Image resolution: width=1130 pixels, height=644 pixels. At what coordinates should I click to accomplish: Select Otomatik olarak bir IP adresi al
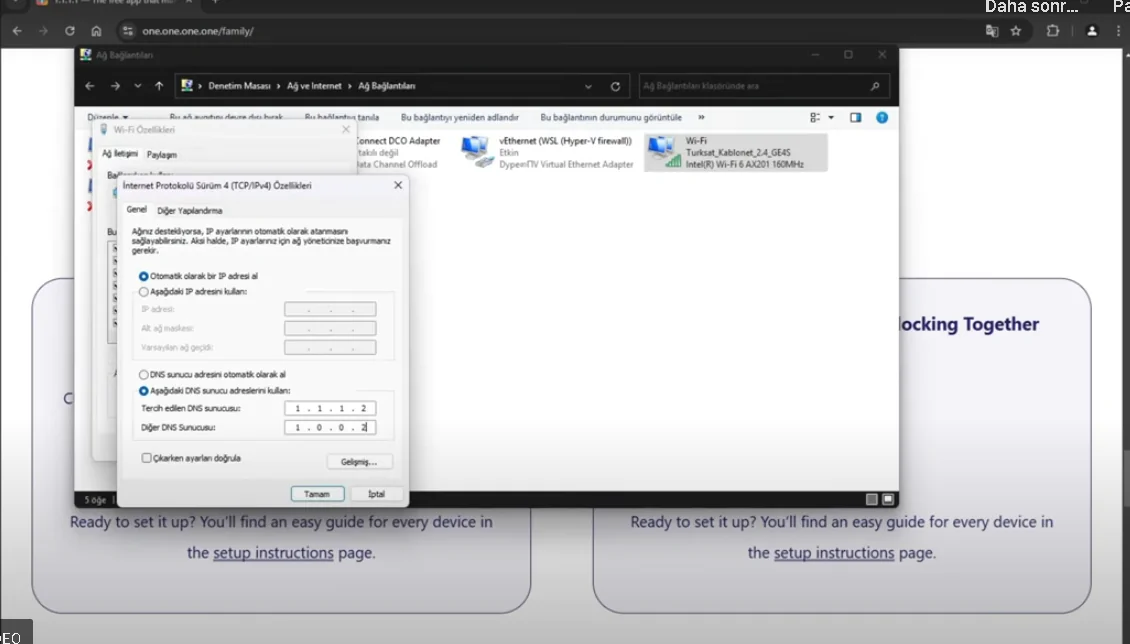click(143, 276)
